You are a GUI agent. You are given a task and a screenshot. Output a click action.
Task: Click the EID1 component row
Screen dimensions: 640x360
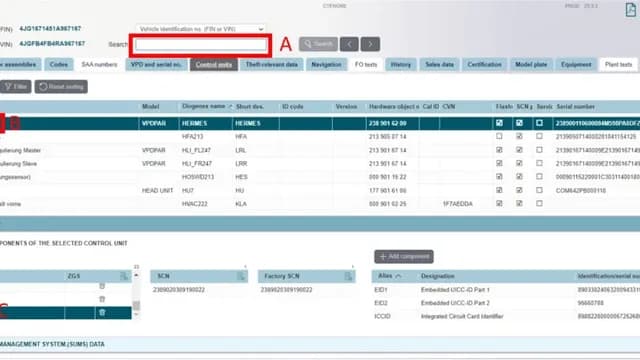click(505, 290)
